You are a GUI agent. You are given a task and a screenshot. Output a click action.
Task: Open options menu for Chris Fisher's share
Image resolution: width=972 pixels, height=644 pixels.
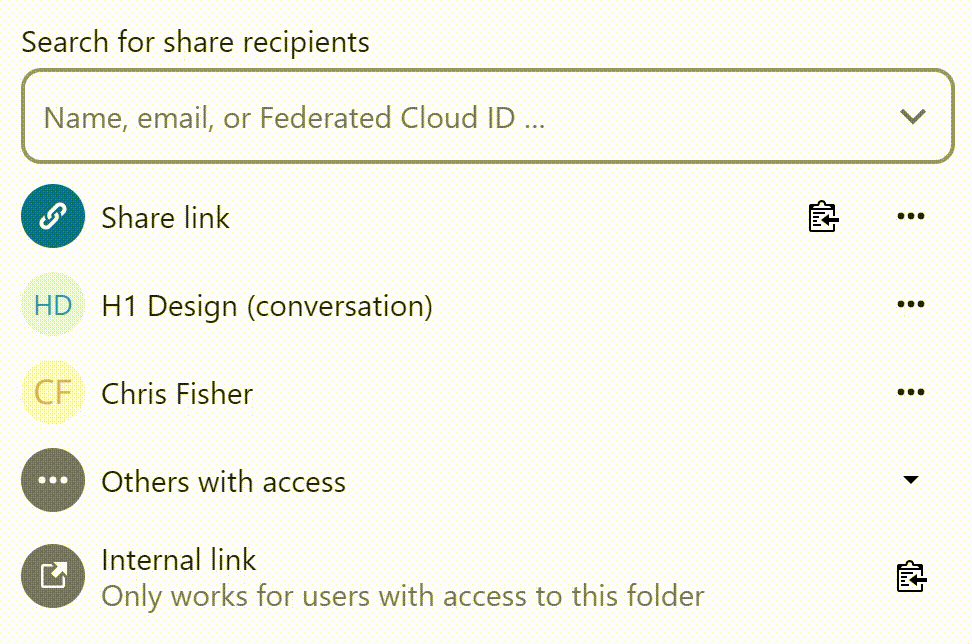[x=910, y=392]
